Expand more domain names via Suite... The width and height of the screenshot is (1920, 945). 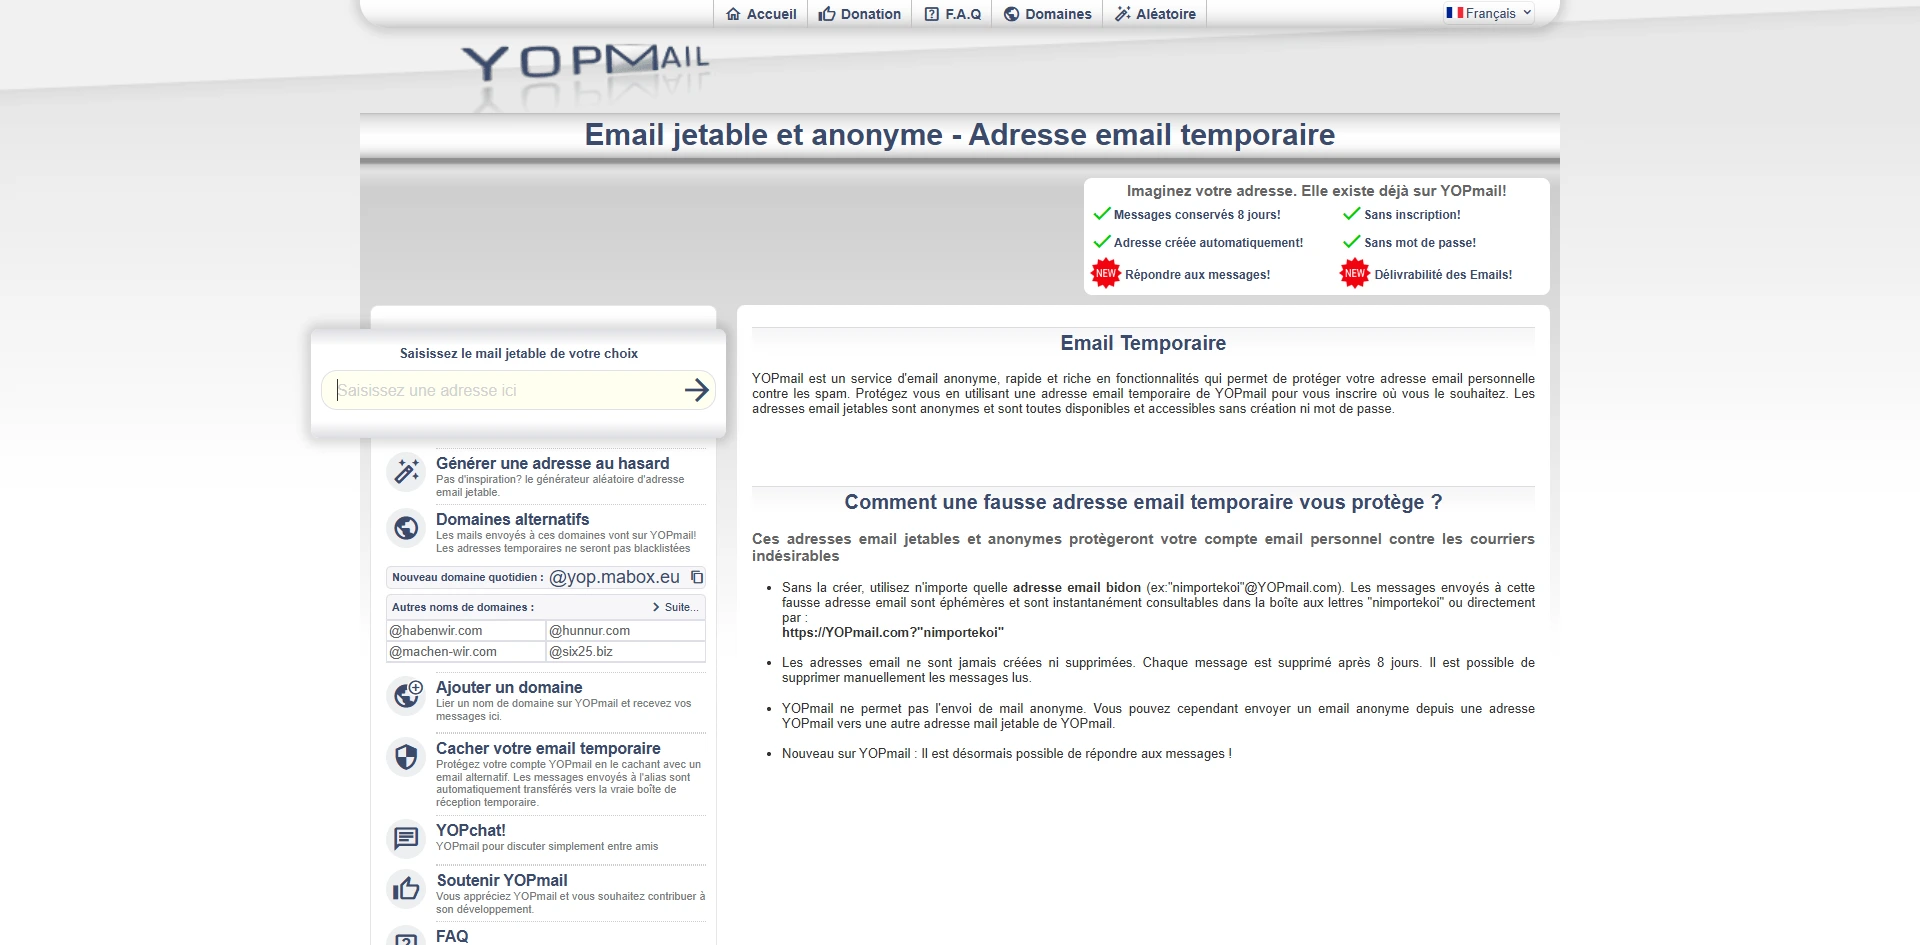(676, 607)
